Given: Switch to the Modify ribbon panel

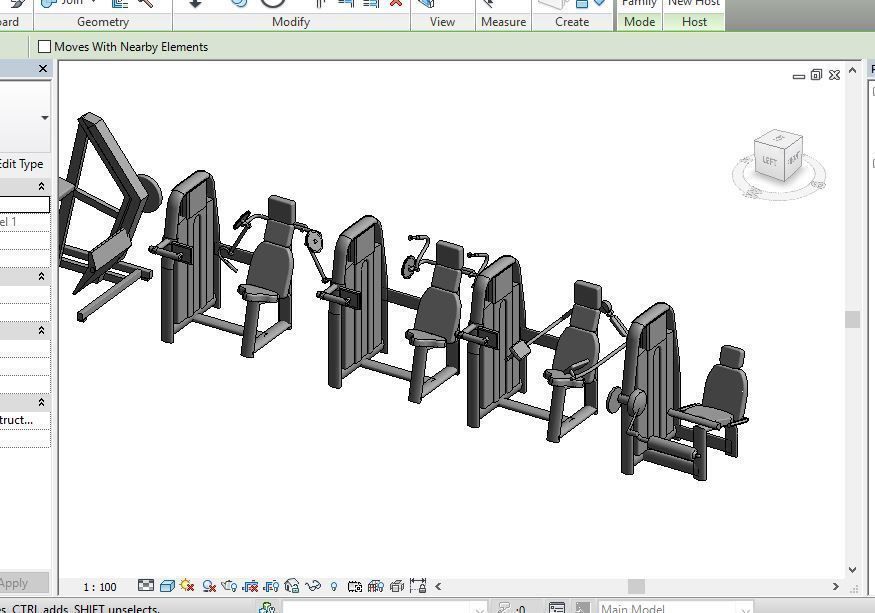Looking at the screenshot, I should [290, 21].
